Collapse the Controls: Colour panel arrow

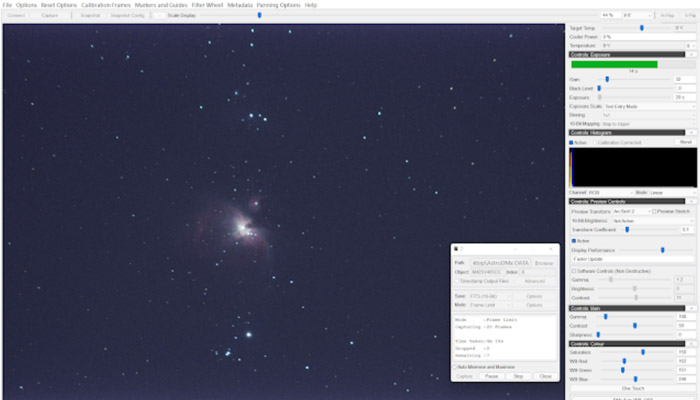[691, 344]
